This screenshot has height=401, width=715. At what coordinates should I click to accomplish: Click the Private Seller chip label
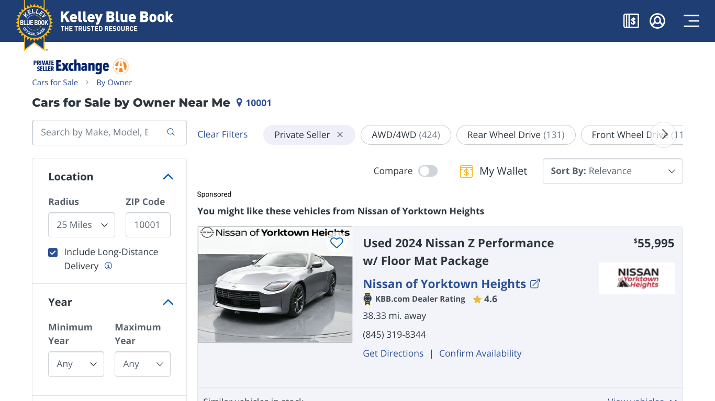pyautogui.click(x=301, y=135)
